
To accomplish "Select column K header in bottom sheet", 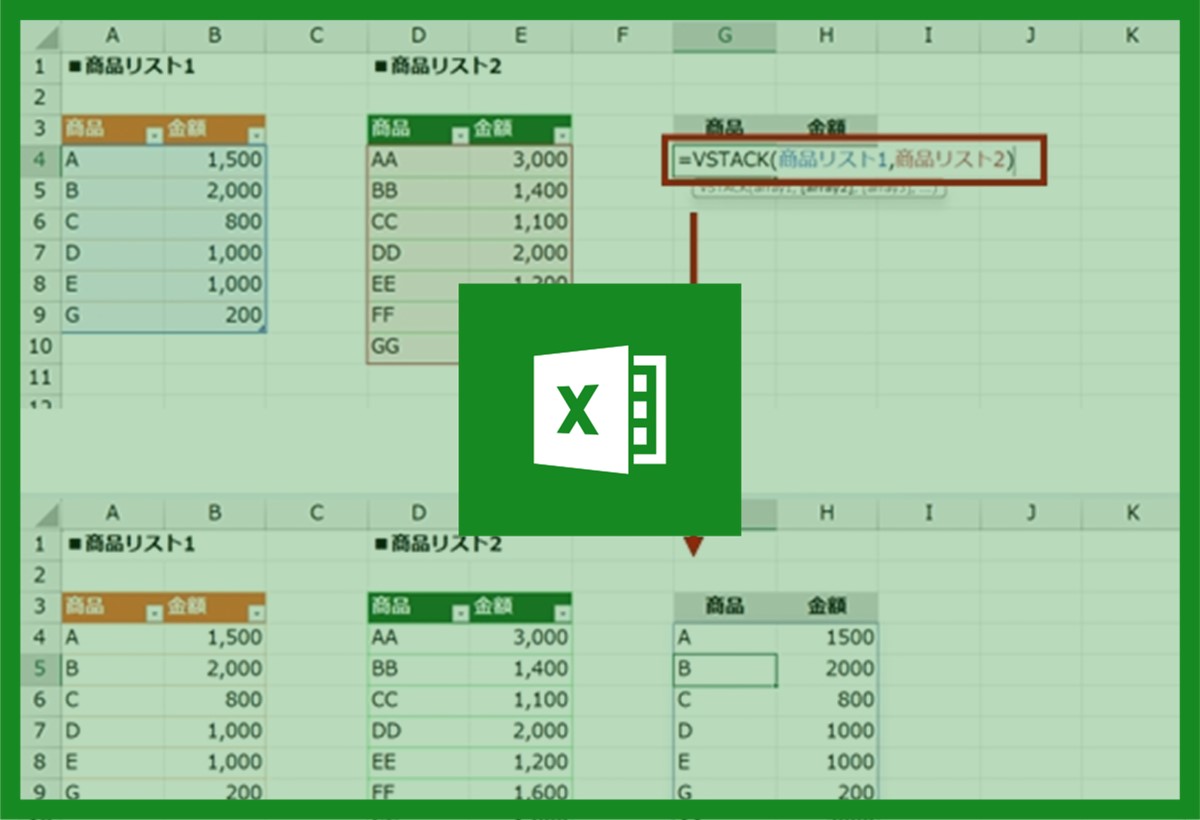I will coord(1132,513).
